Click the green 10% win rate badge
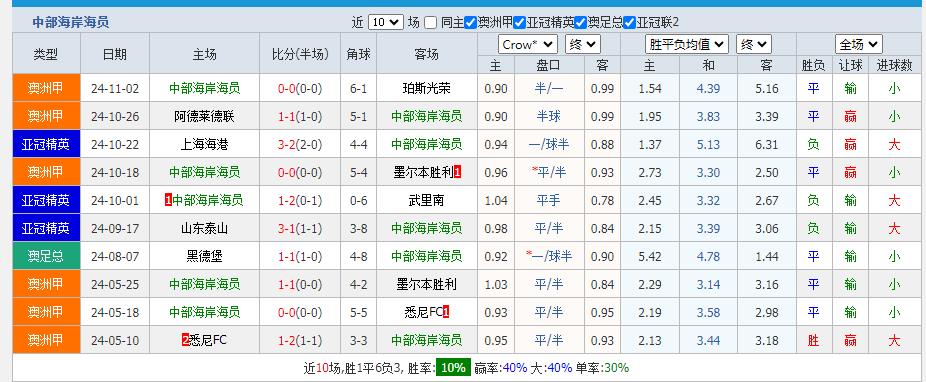Image resolution: width=926 pixels, height=382 pixels. pos(454,368)
